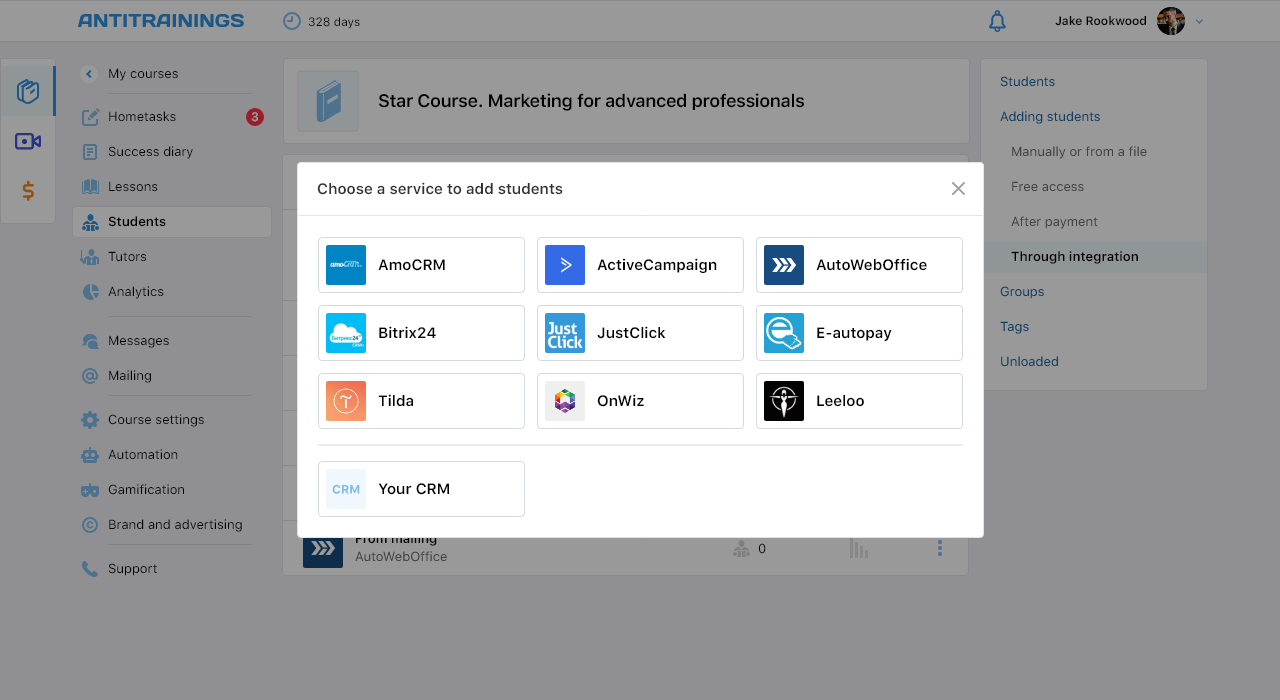
Task: Click the Course settings gear icon
Action: [x=90, y=420]
